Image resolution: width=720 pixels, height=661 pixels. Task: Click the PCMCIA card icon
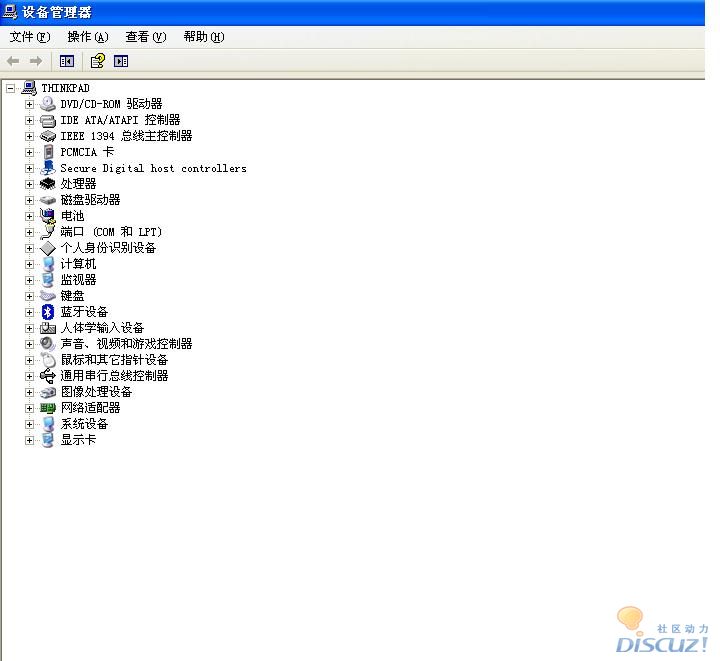[x=48, y=152]
